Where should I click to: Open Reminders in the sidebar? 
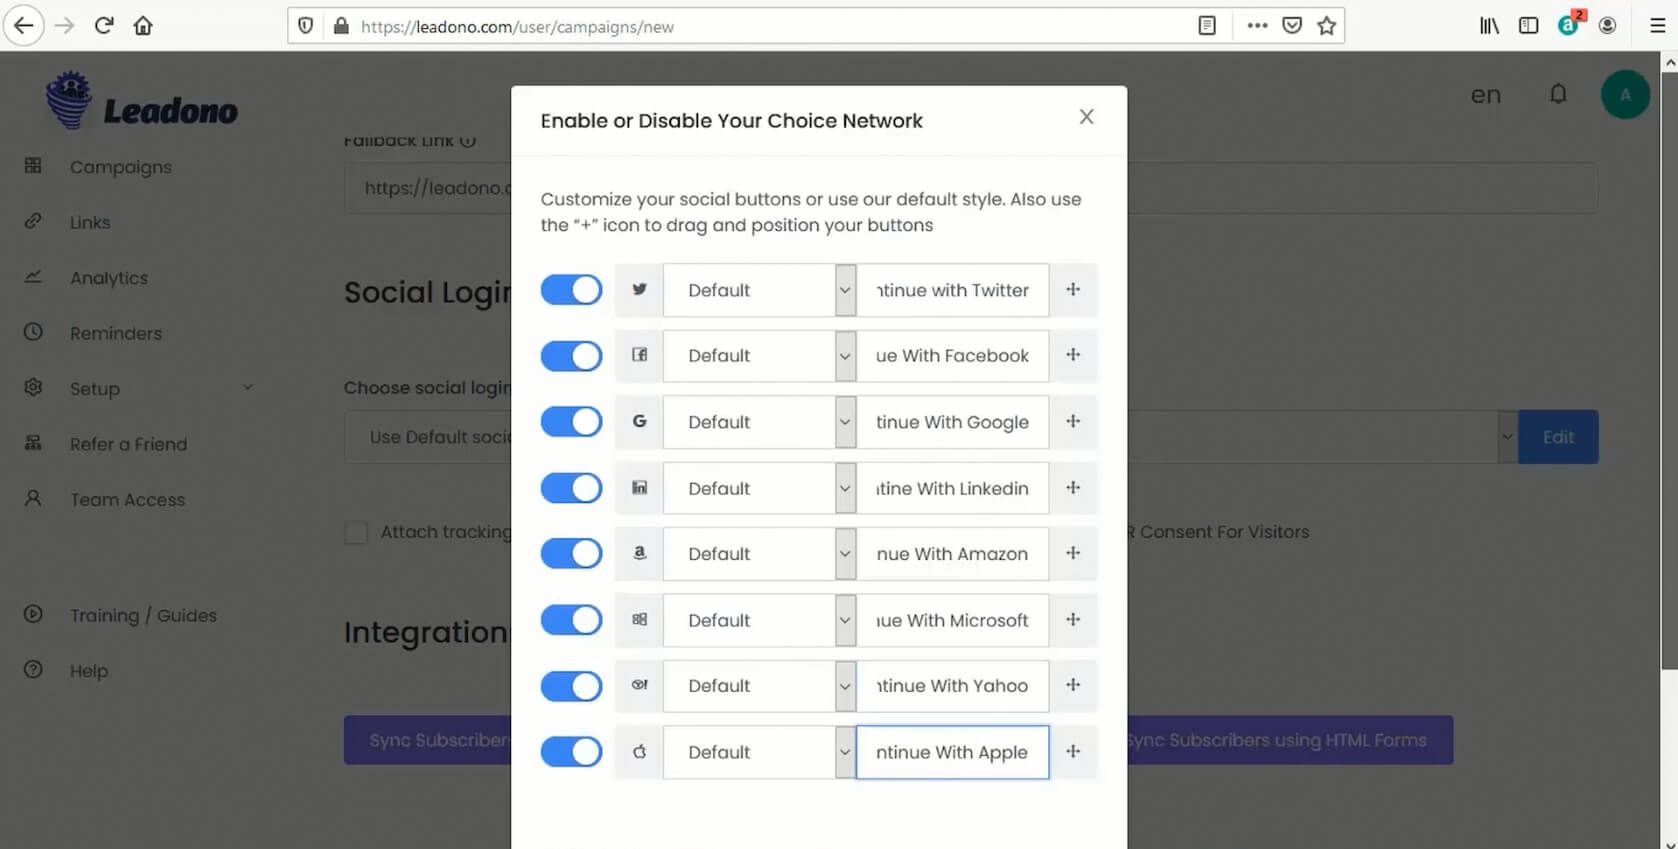click(x=115, y=333)
